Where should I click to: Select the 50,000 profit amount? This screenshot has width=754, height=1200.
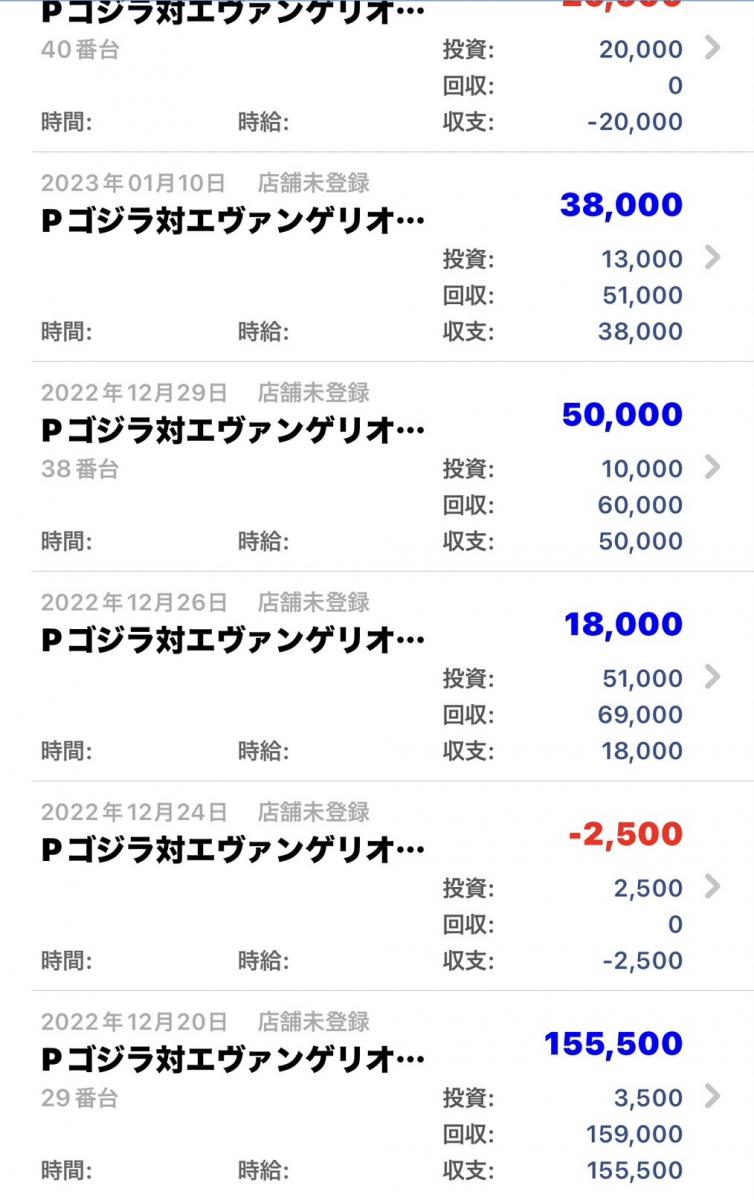[621, 415]
